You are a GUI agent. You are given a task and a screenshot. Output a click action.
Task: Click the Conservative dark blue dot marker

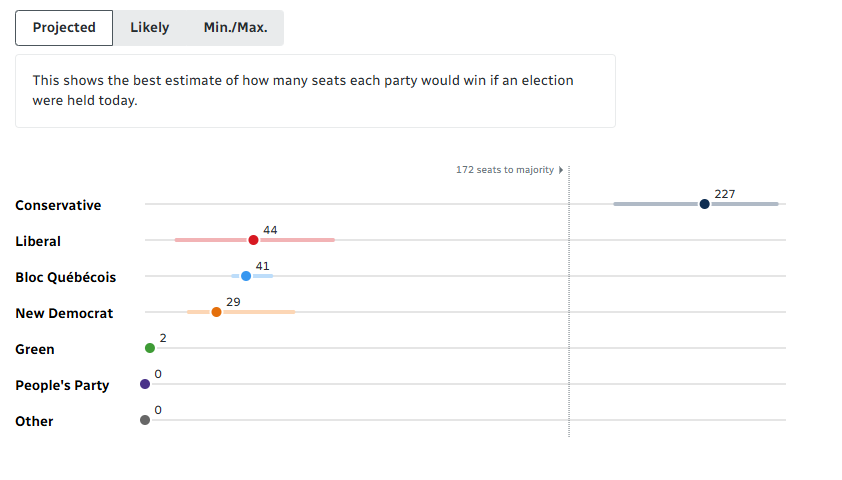point(705,204)
